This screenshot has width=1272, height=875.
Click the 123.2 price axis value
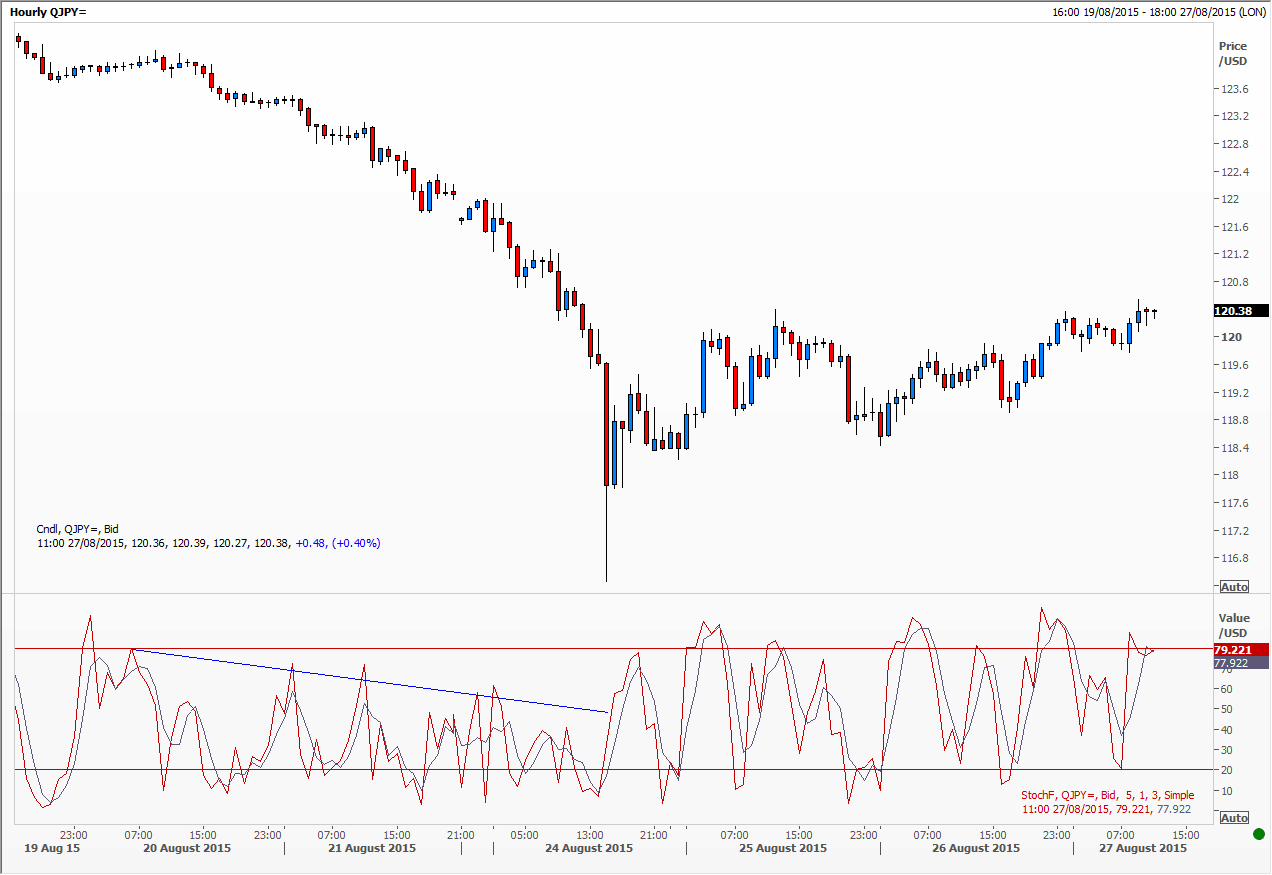1233,116
